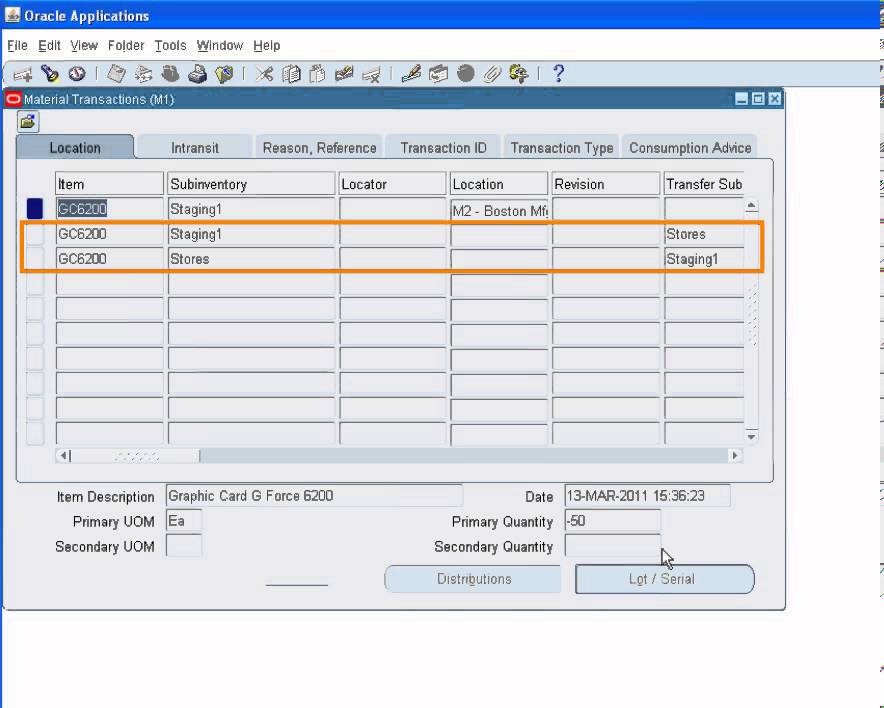
Task: Click the empty Secondary Quantity field
Action: (612, 546)
